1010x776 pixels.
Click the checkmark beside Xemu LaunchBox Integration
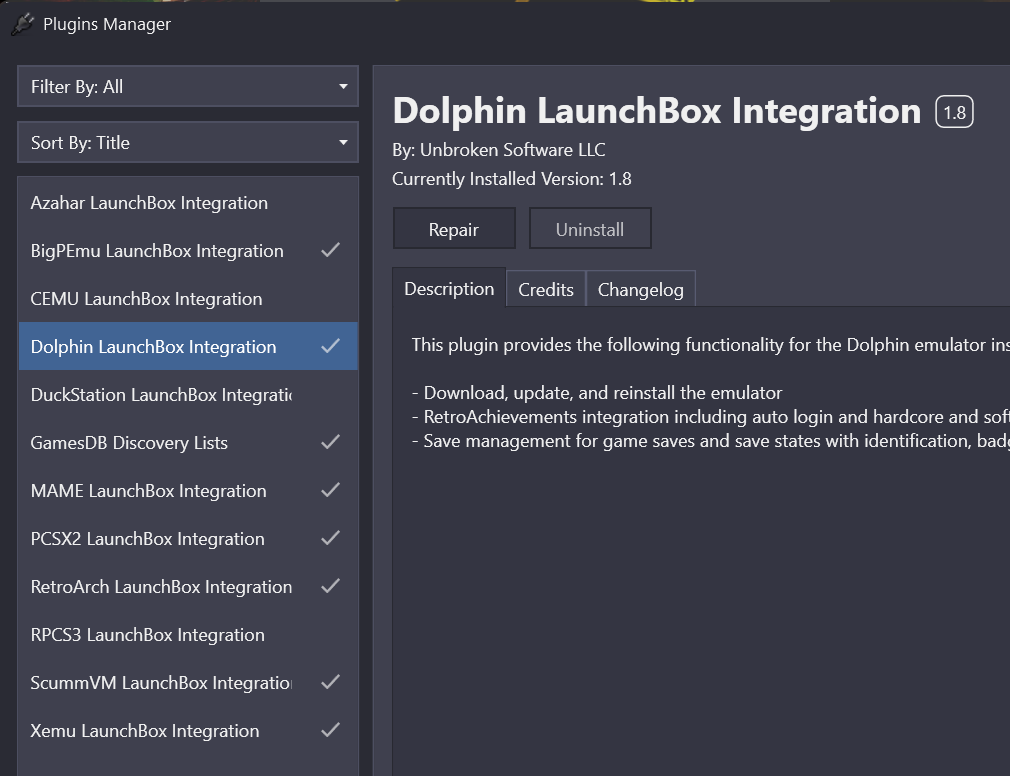330,730
